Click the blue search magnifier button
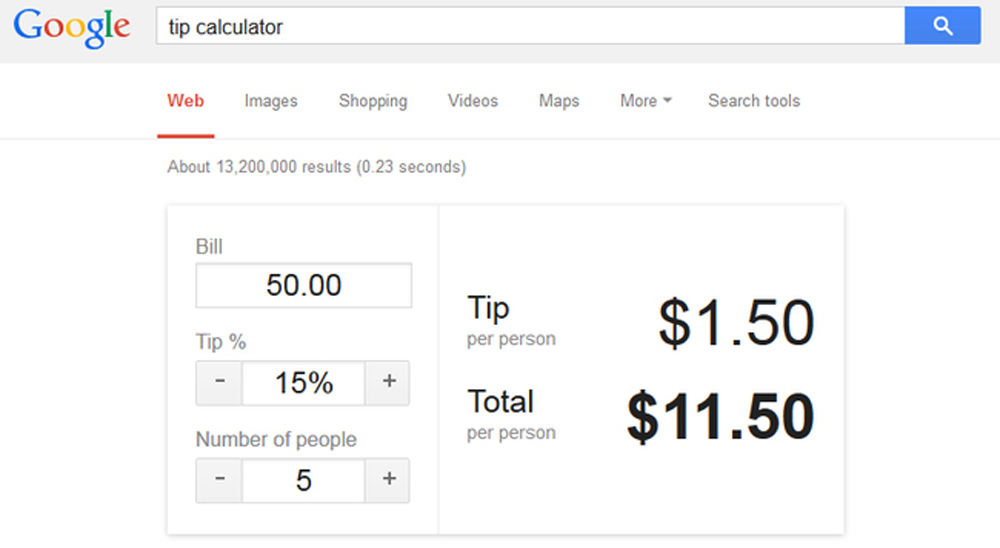This screenshot has height=548, width=1000. point(942,26)
